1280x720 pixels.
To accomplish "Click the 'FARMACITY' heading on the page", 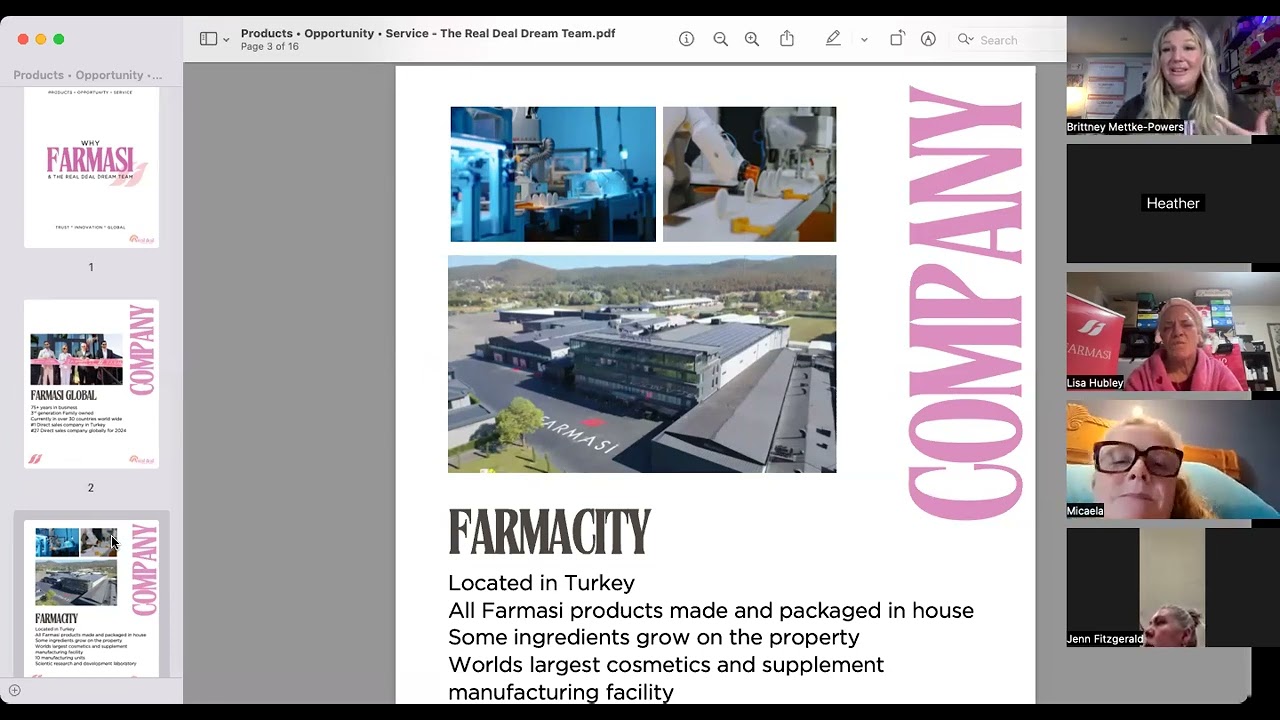I will point(549,532).
